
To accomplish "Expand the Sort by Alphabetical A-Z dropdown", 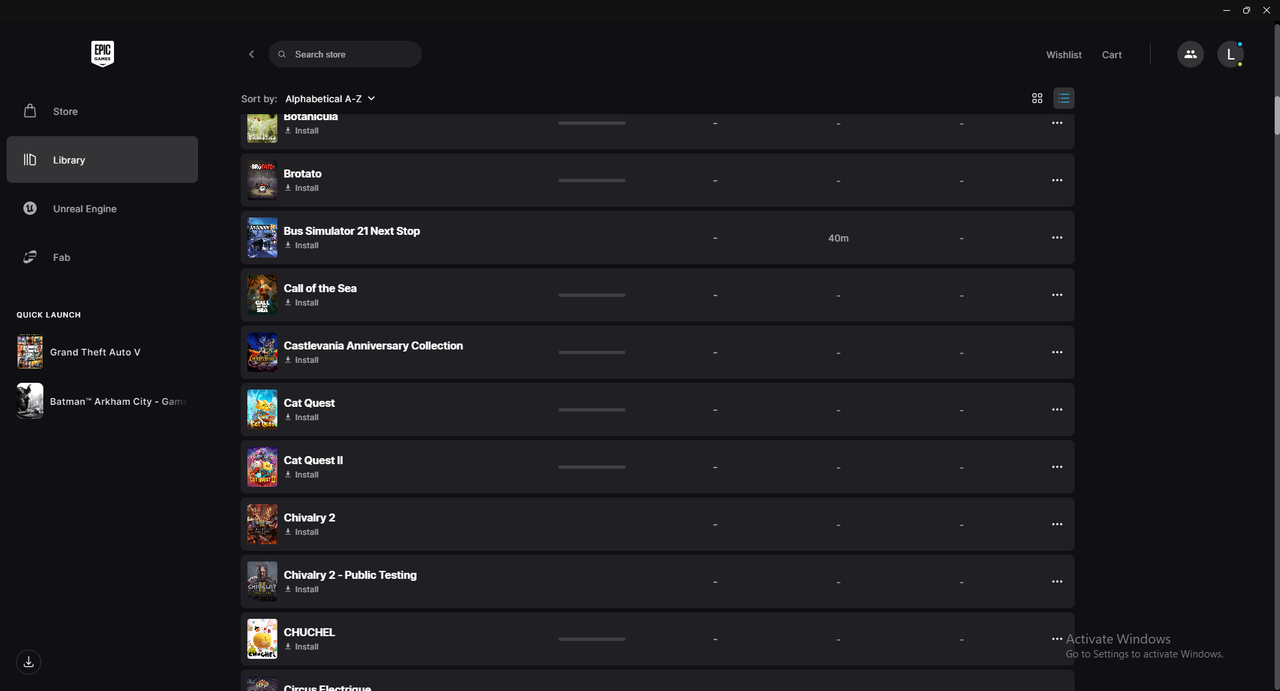I will (330, 99).
